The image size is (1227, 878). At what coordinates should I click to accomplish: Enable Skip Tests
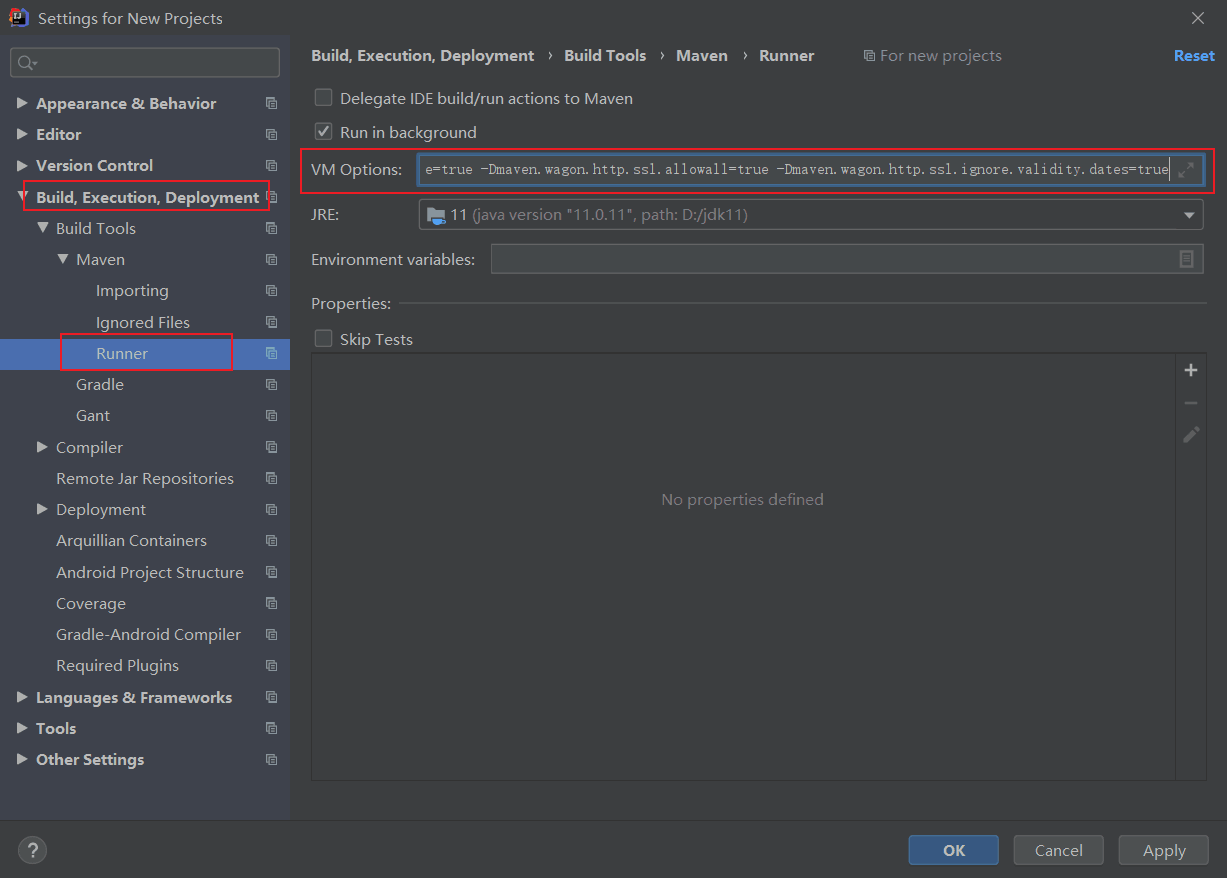click(x=323, y=339)
